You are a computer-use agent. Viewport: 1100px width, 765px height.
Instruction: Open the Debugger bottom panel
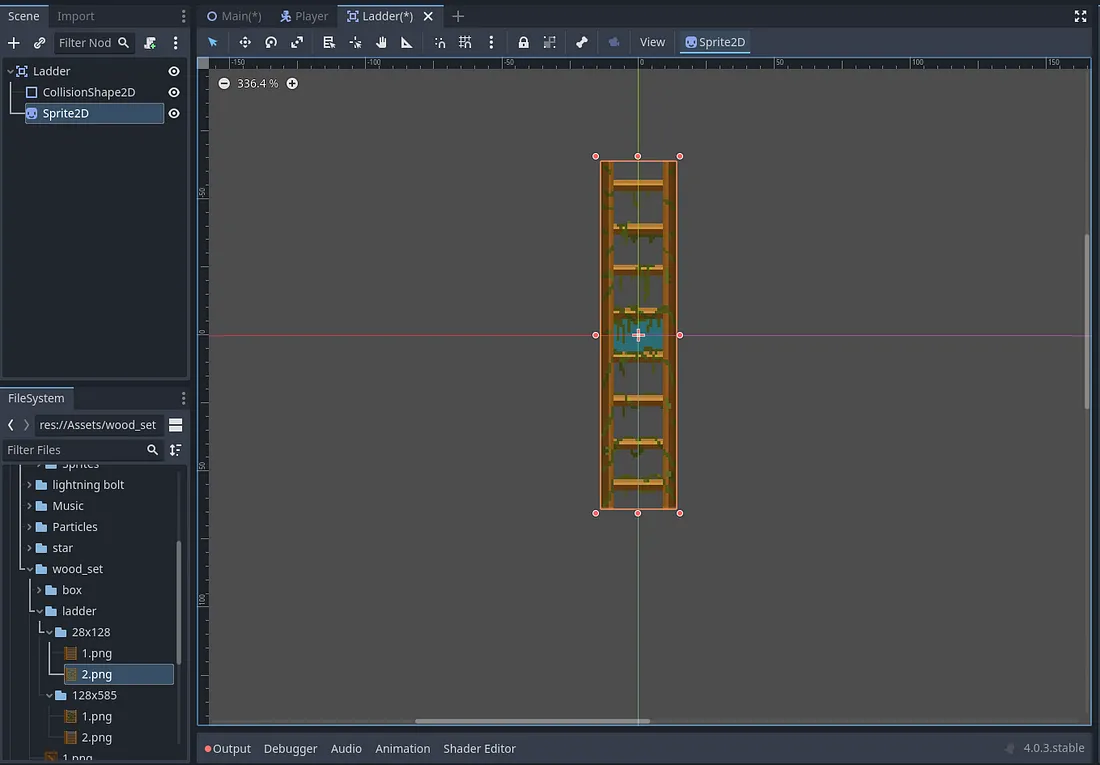point(290,749)
